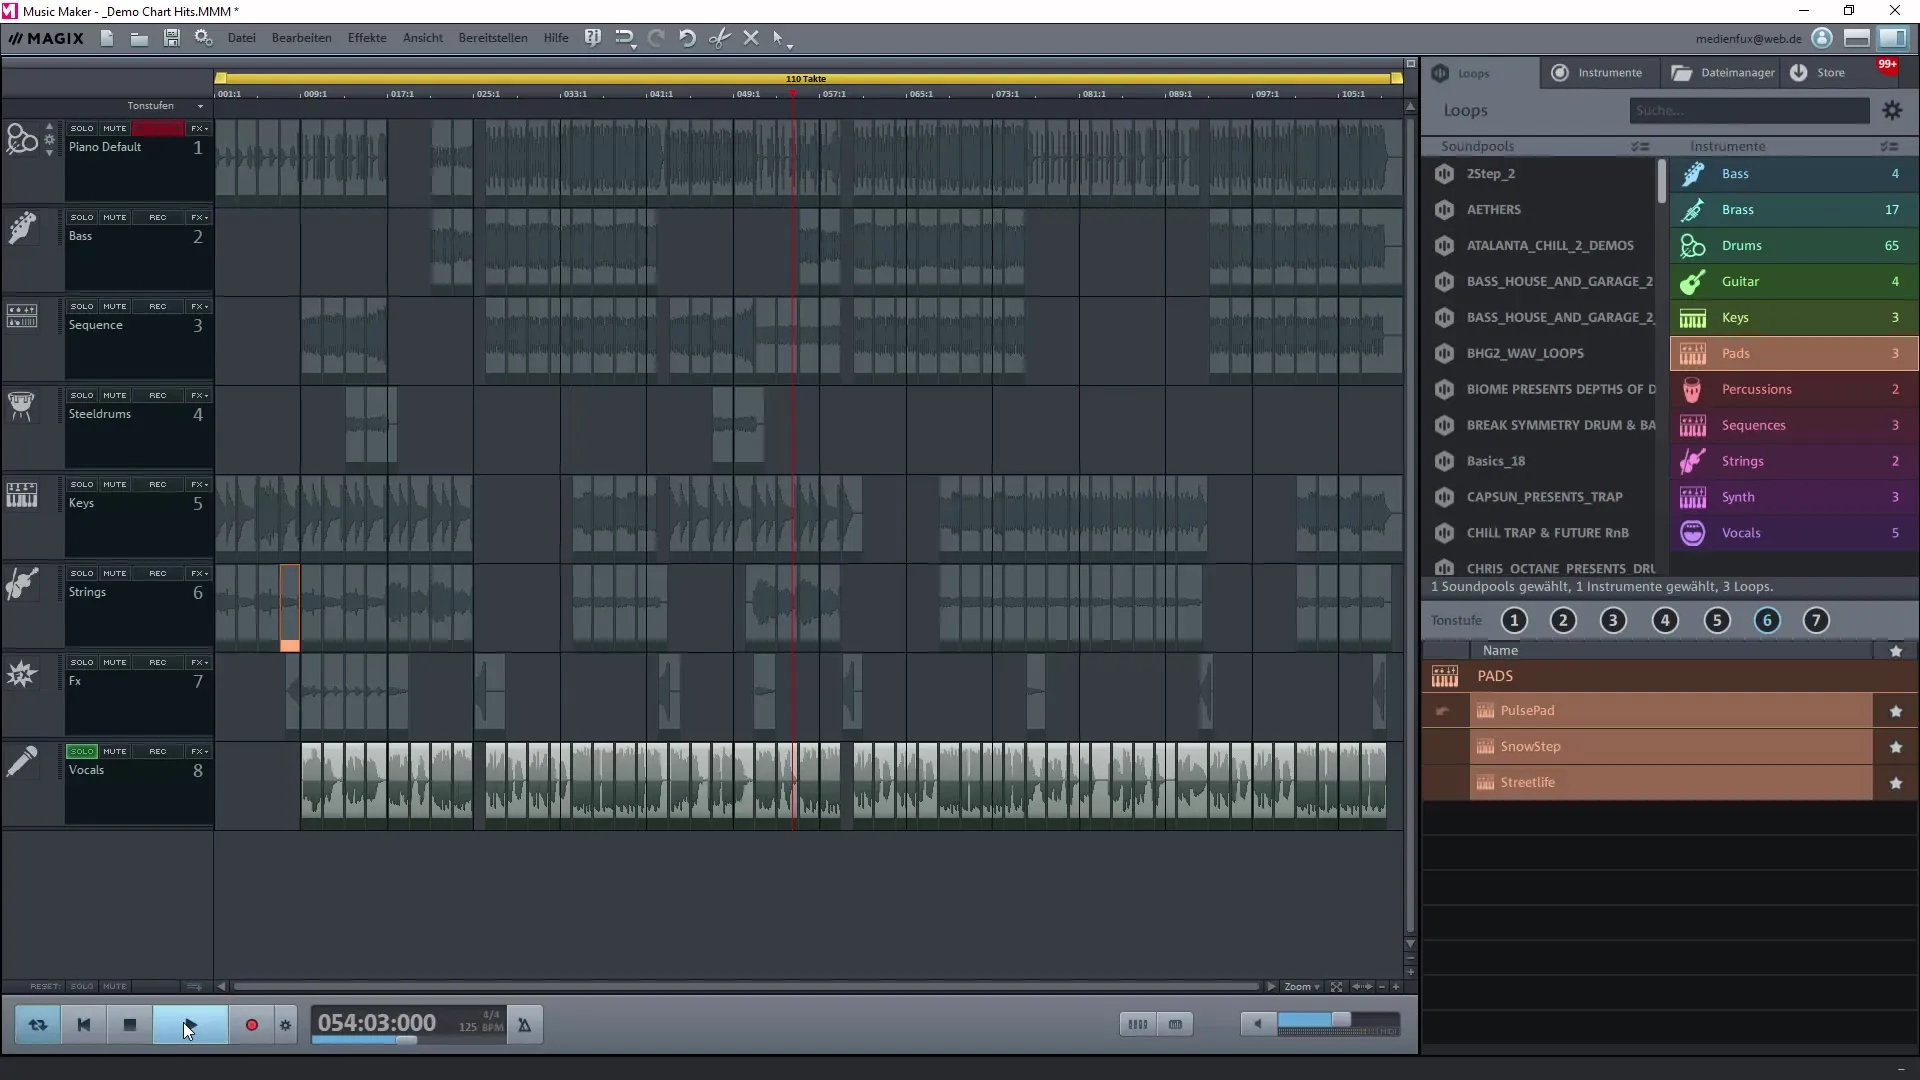1920x1080 pixels.
Task: Click the scissors cut tool
Action: [x=719, y=38]
